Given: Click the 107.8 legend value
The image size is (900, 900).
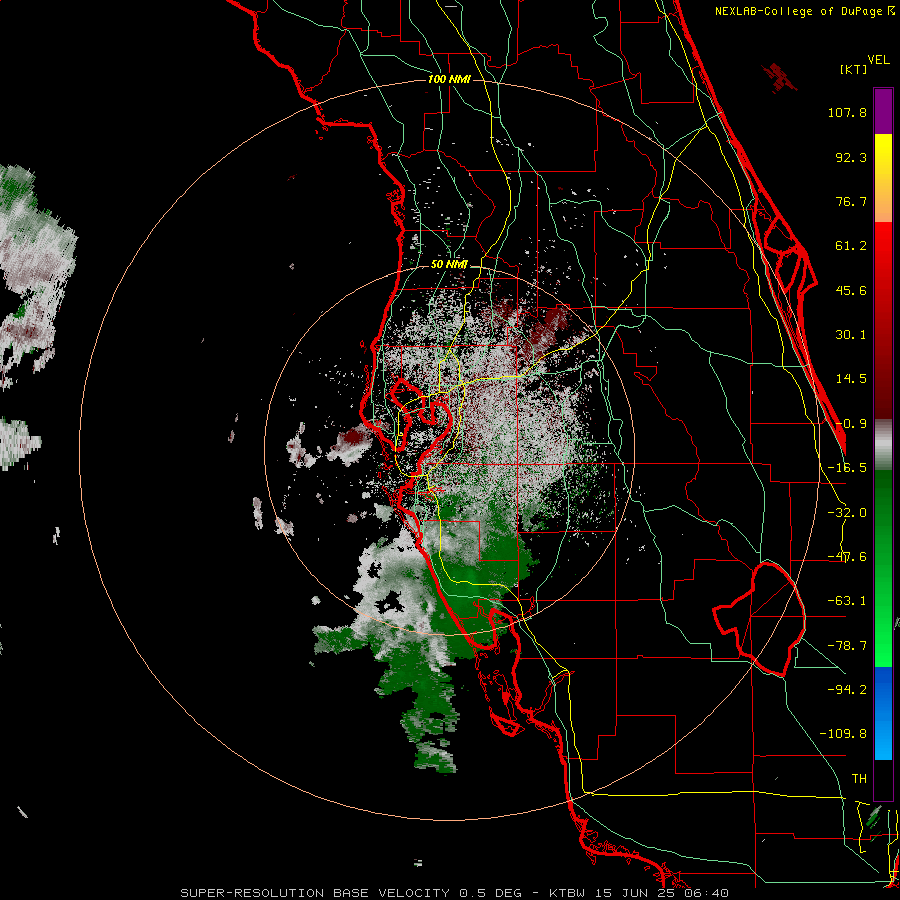Looking at the screenshot, I should click(847, 112).
